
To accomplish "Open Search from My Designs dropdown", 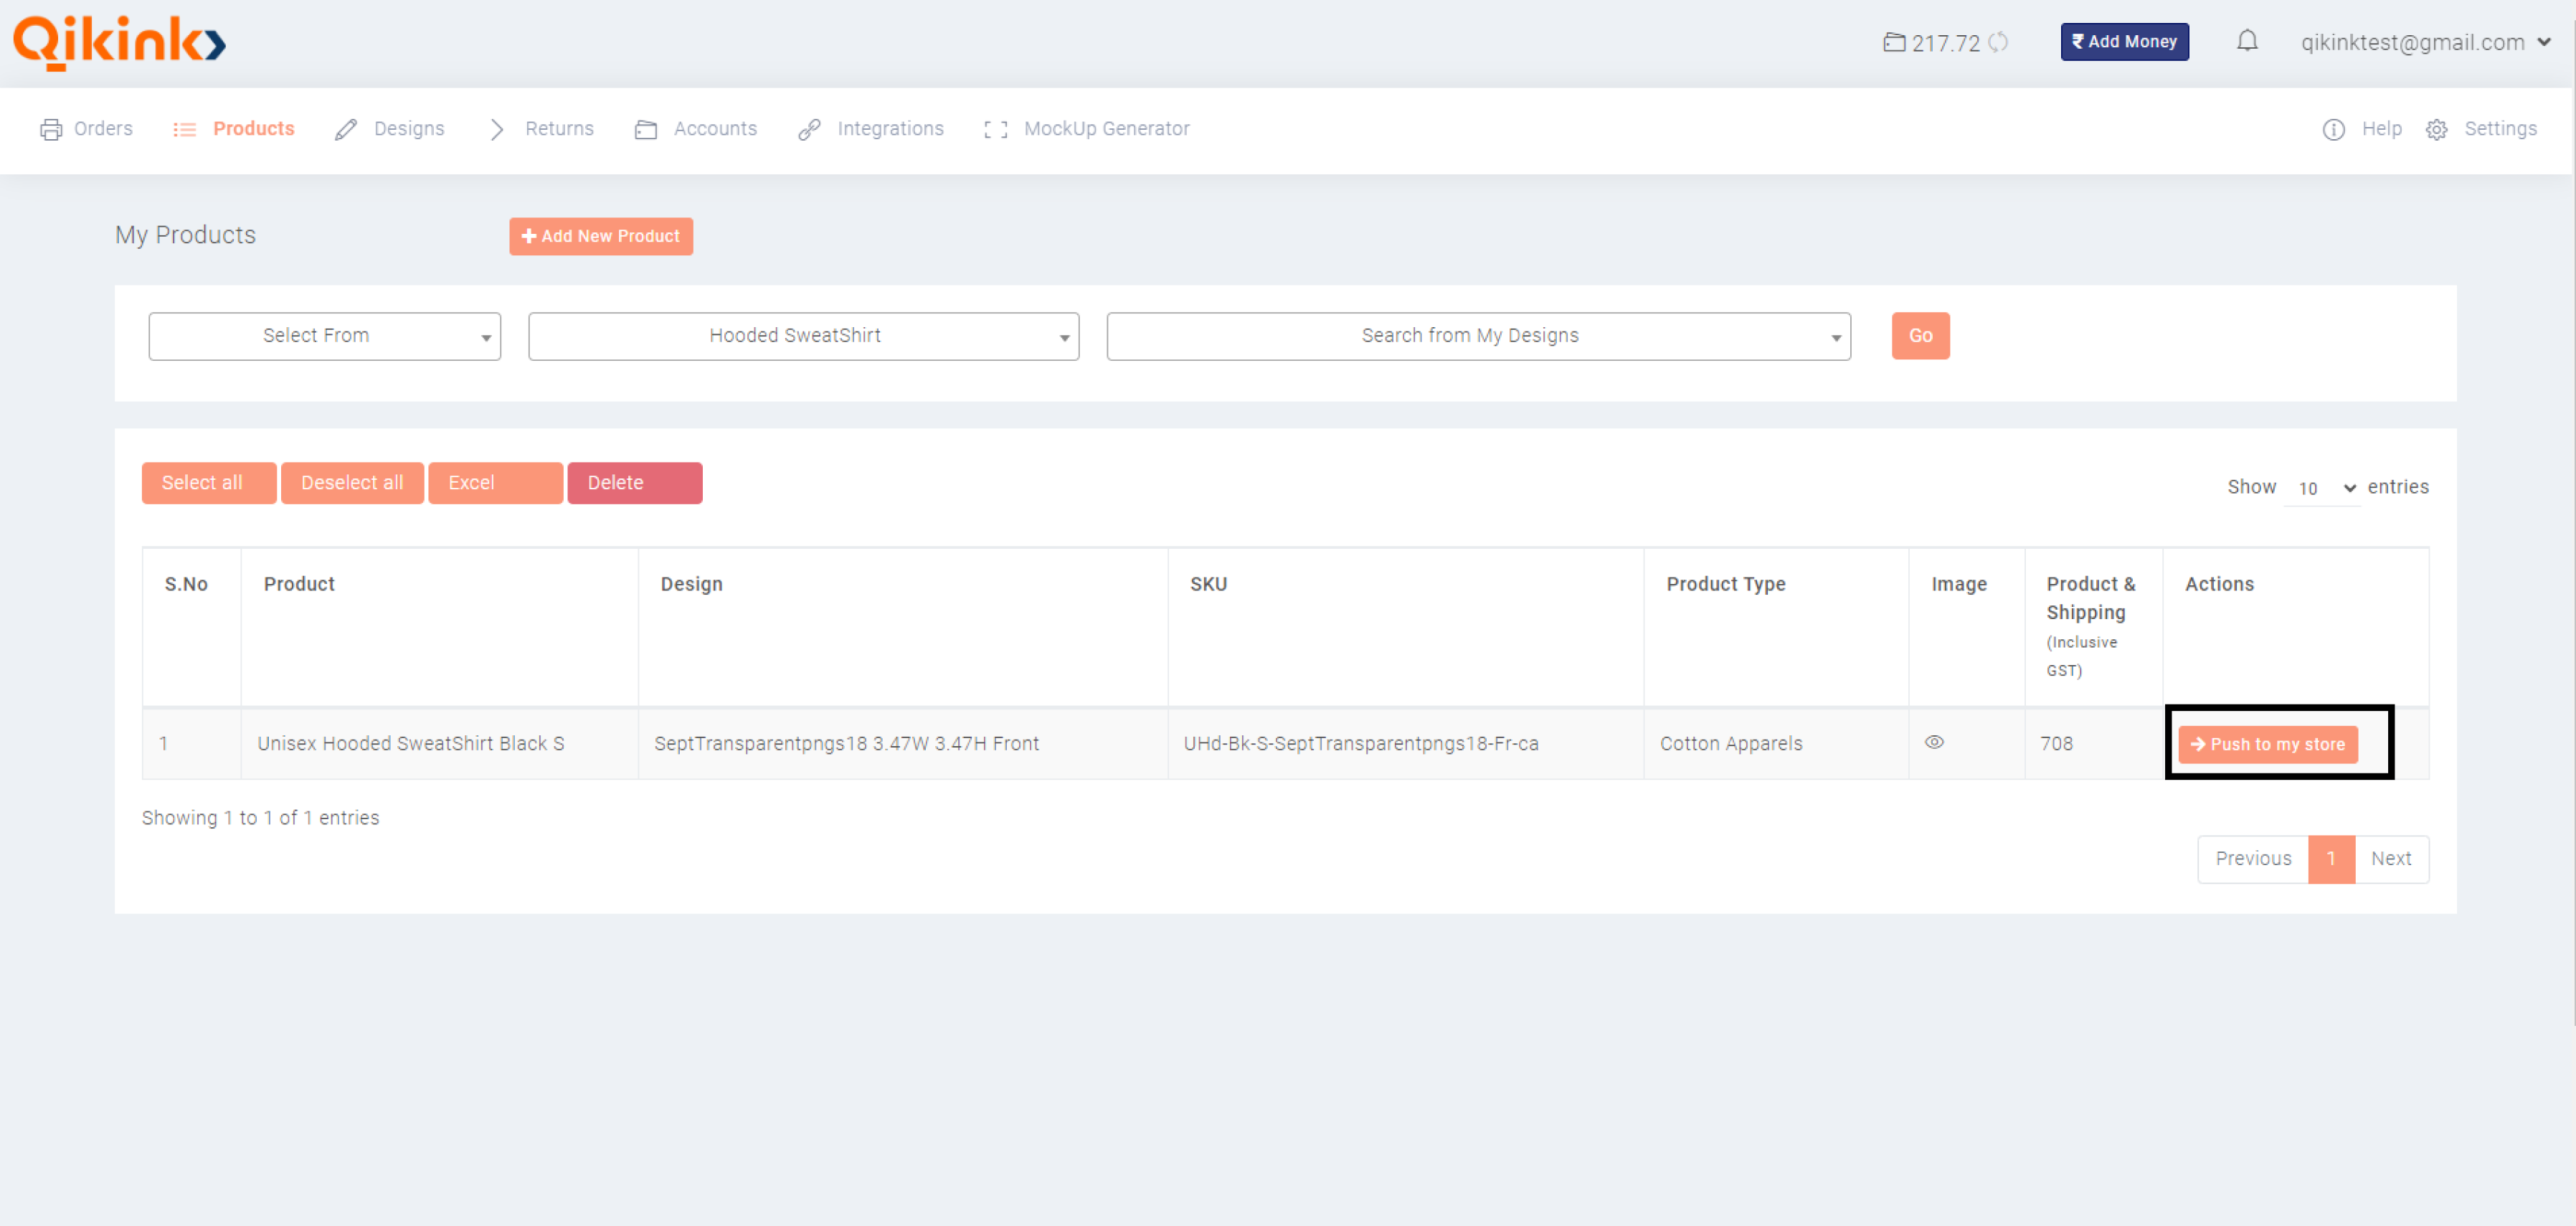I will point(1477,336).
